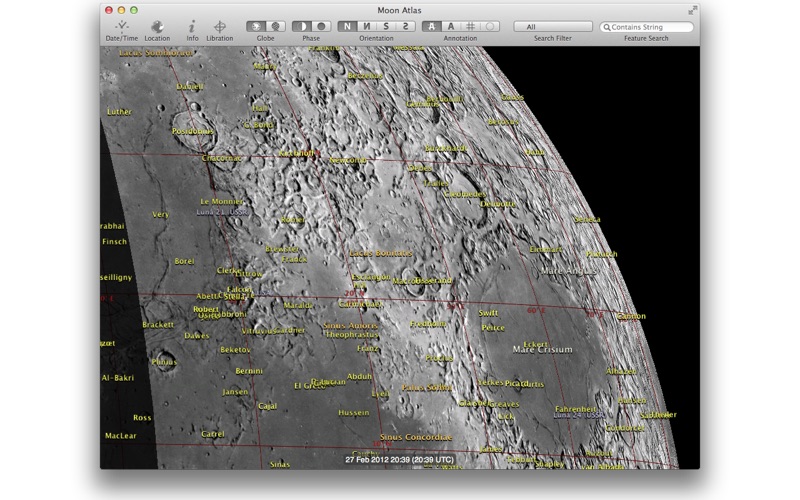
Task: Click the Borel label
Action: (184, 261)
